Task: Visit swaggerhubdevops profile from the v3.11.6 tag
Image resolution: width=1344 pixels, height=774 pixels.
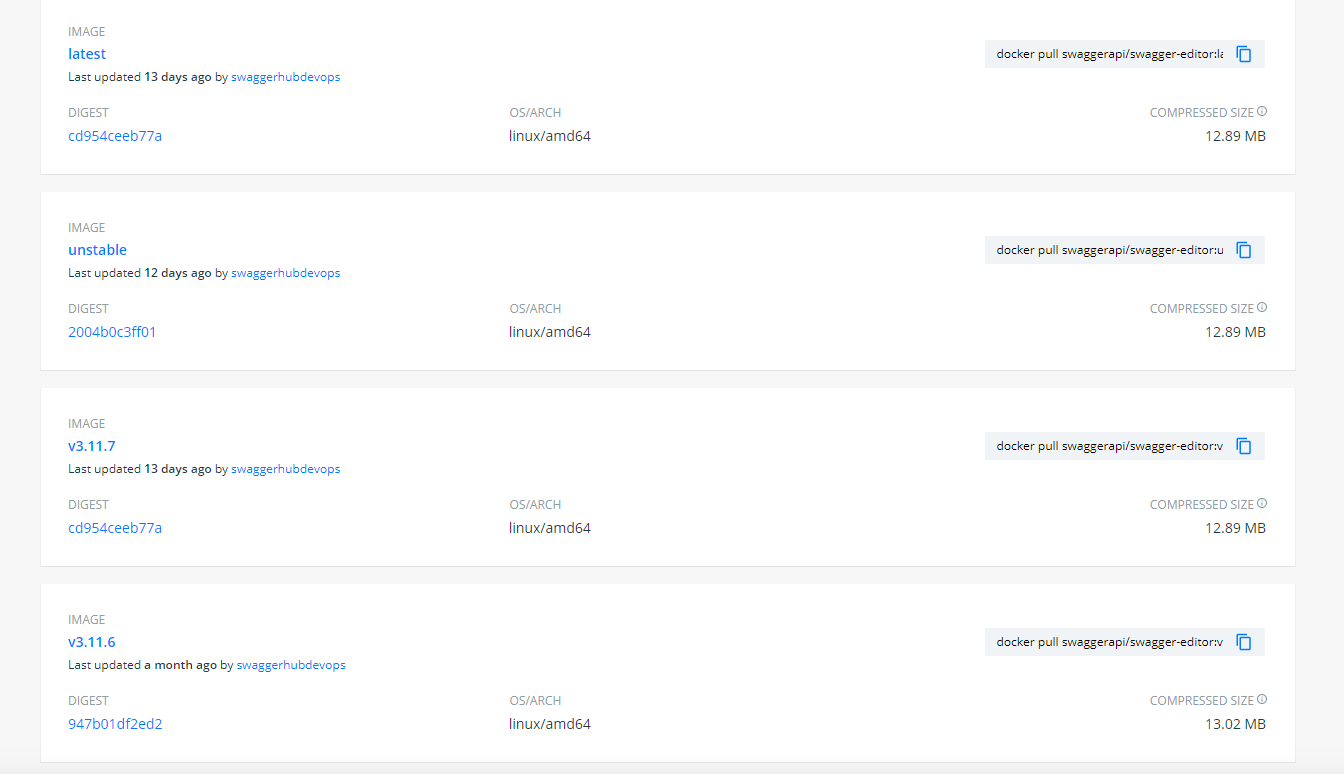Action: 291,664
